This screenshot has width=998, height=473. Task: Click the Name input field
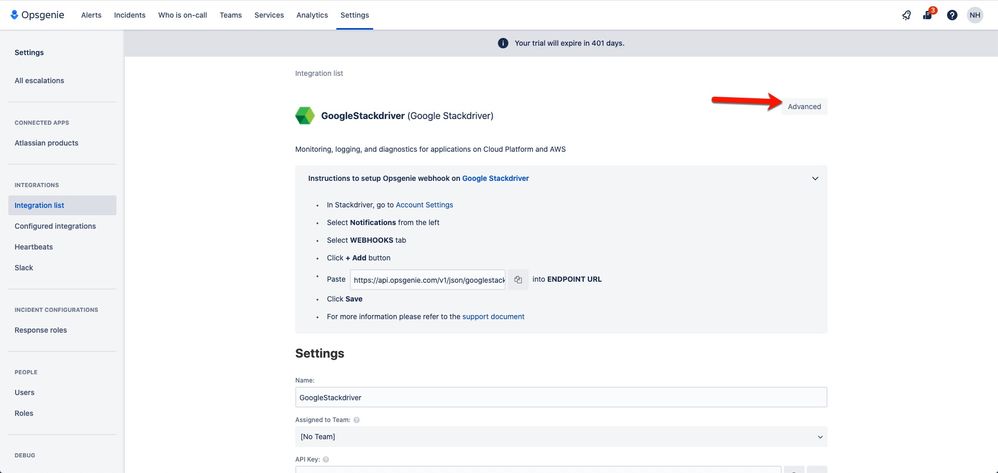(x=561, y=397)
